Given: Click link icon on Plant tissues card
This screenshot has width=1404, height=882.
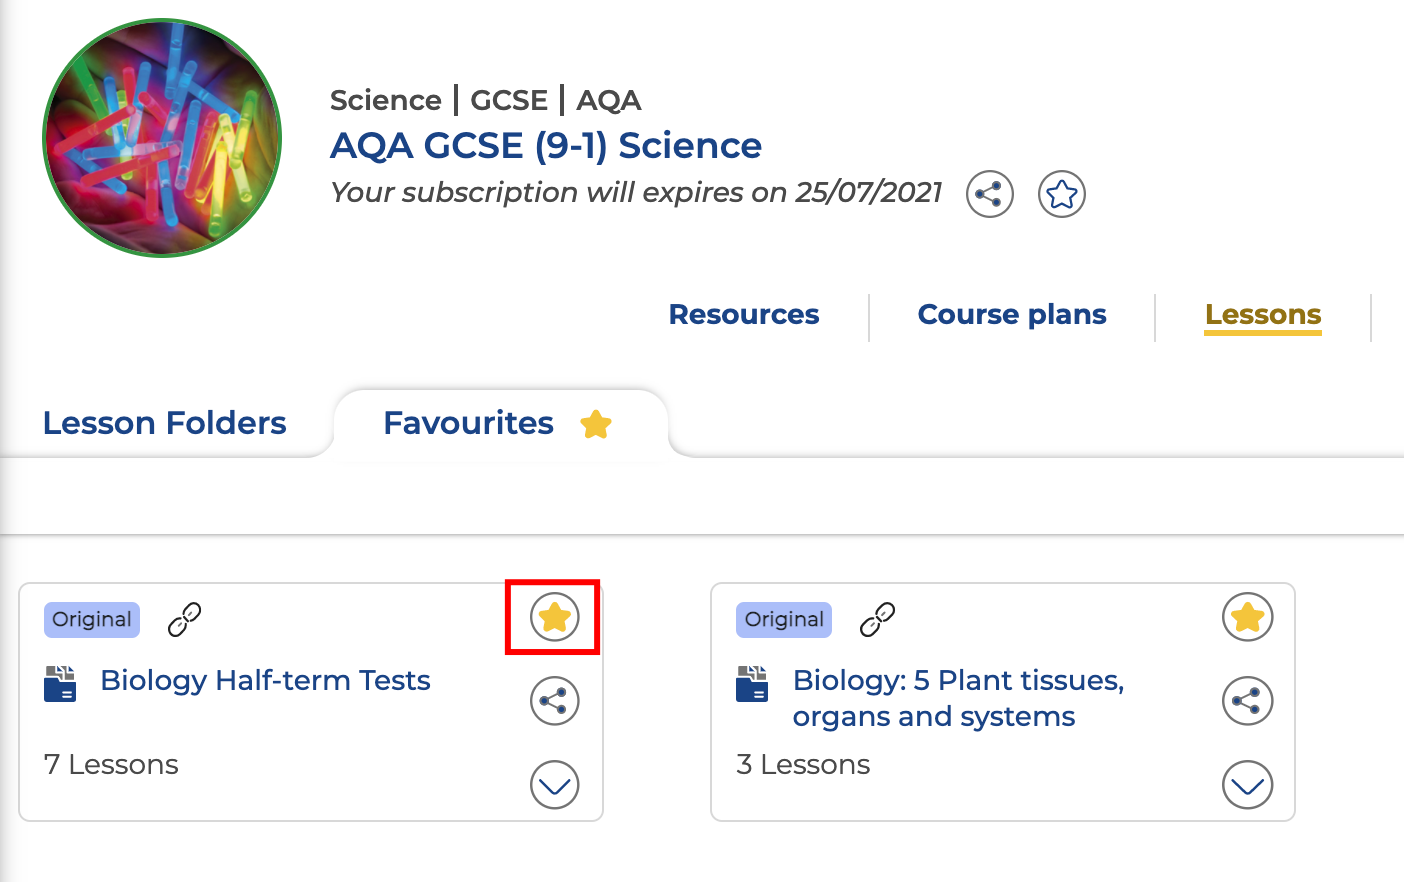Looking at the screenshot, I should [x=877, y=620].
